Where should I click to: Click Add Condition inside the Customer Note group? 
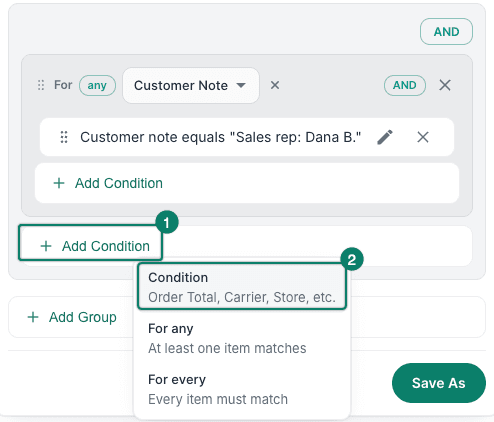click(x=247, y=183)
